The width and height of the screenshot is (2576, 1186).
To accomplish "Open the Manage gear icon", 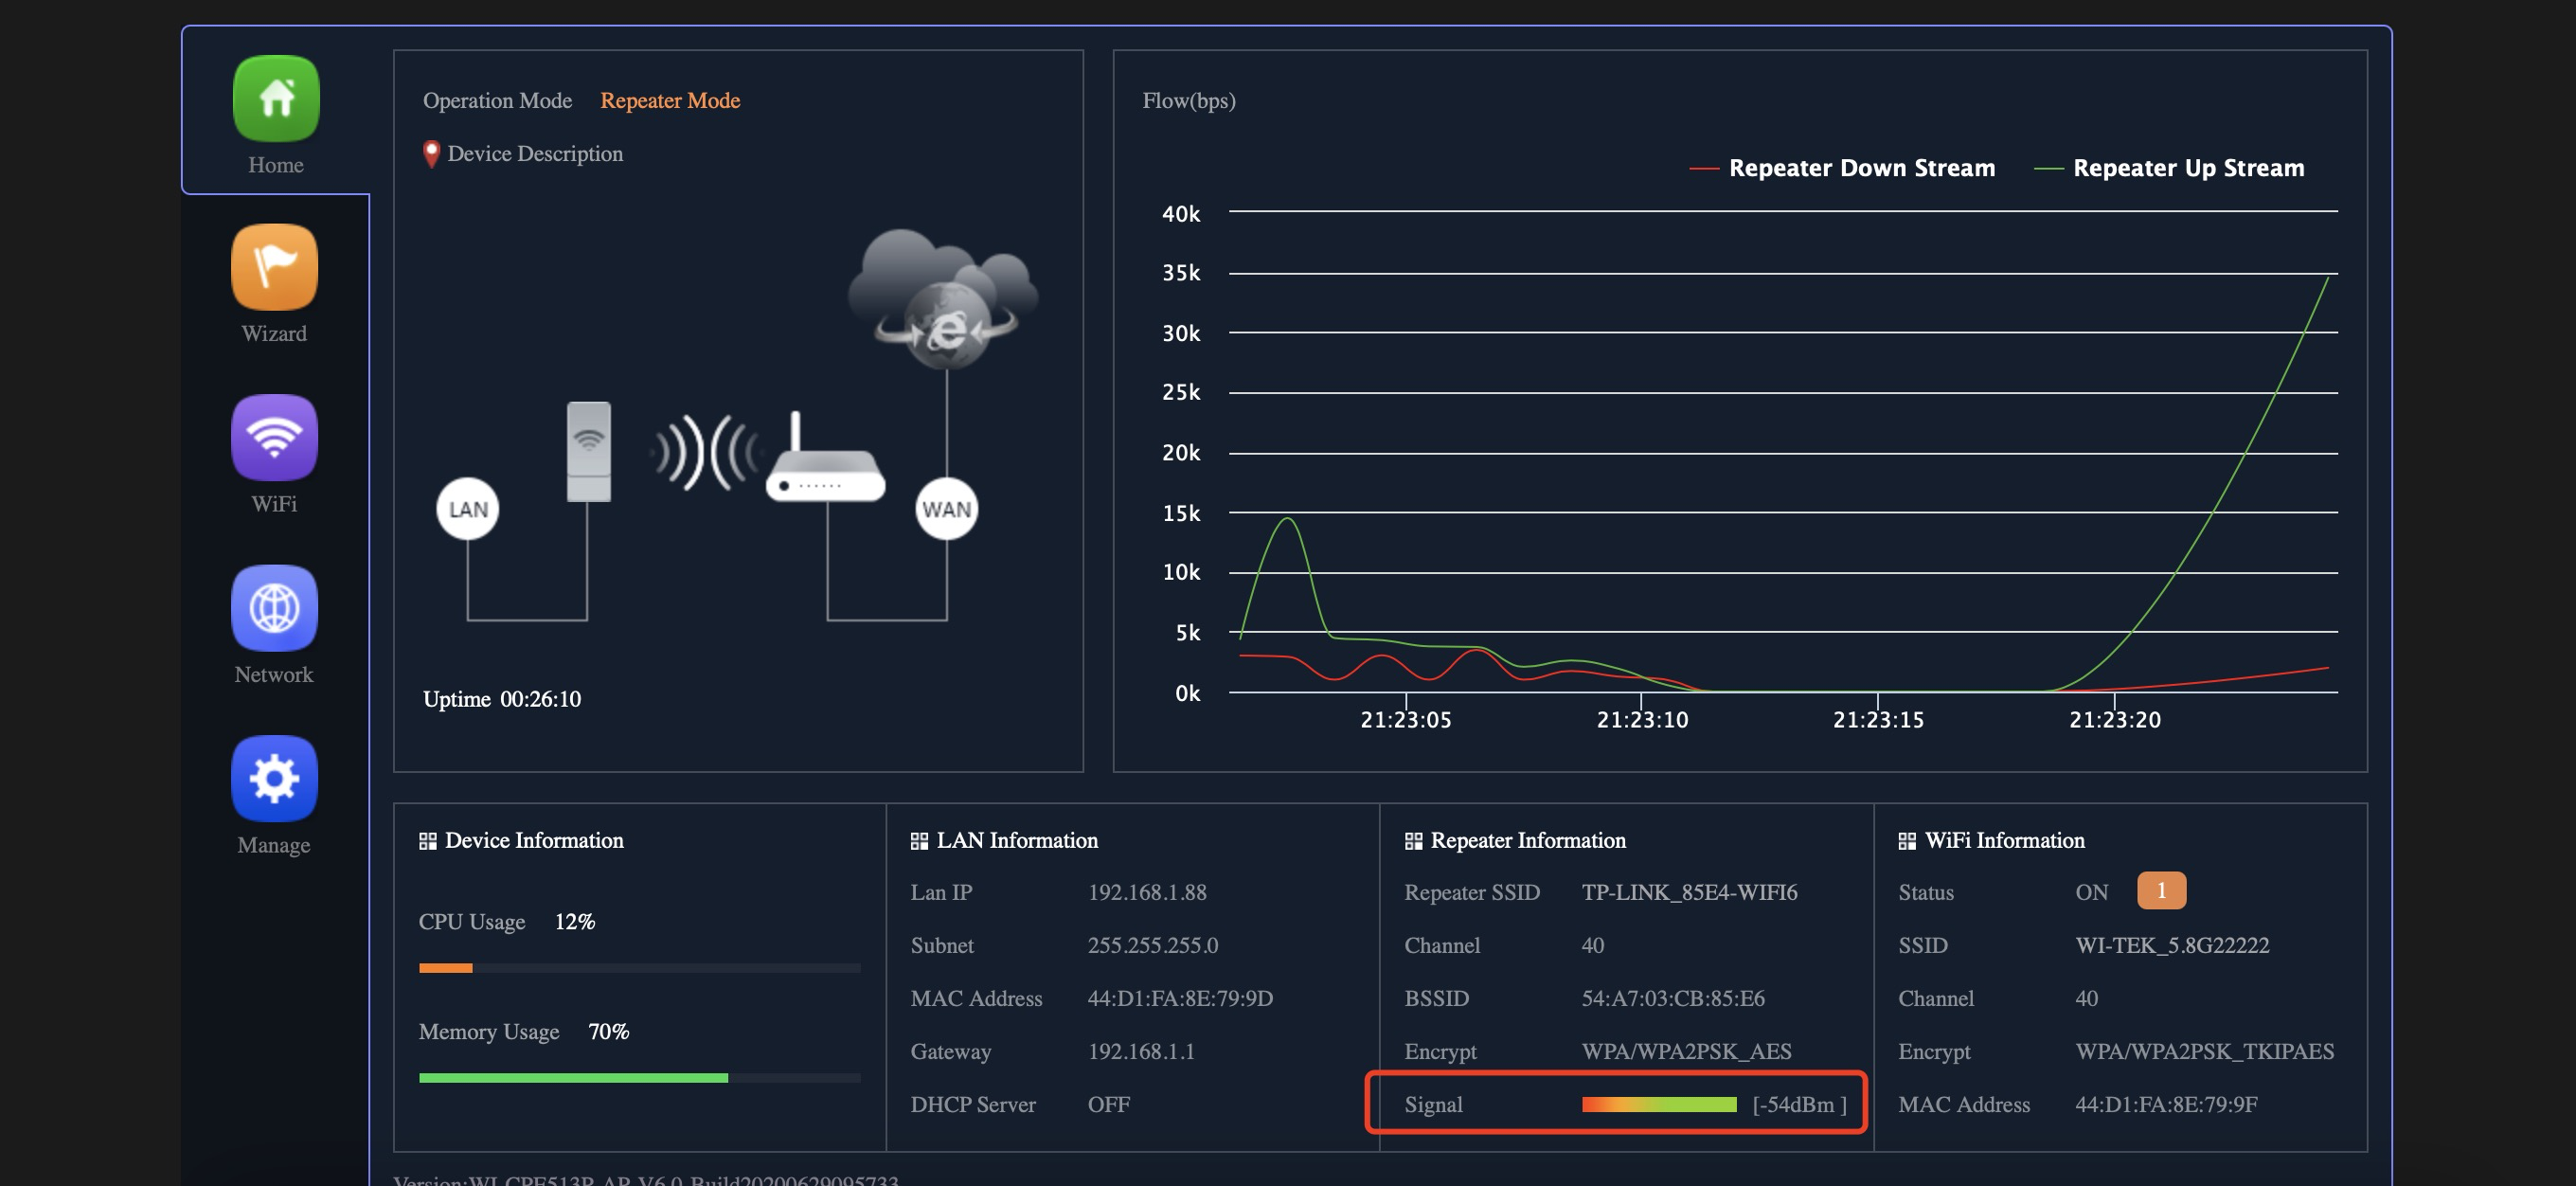I will pos(274,778).
